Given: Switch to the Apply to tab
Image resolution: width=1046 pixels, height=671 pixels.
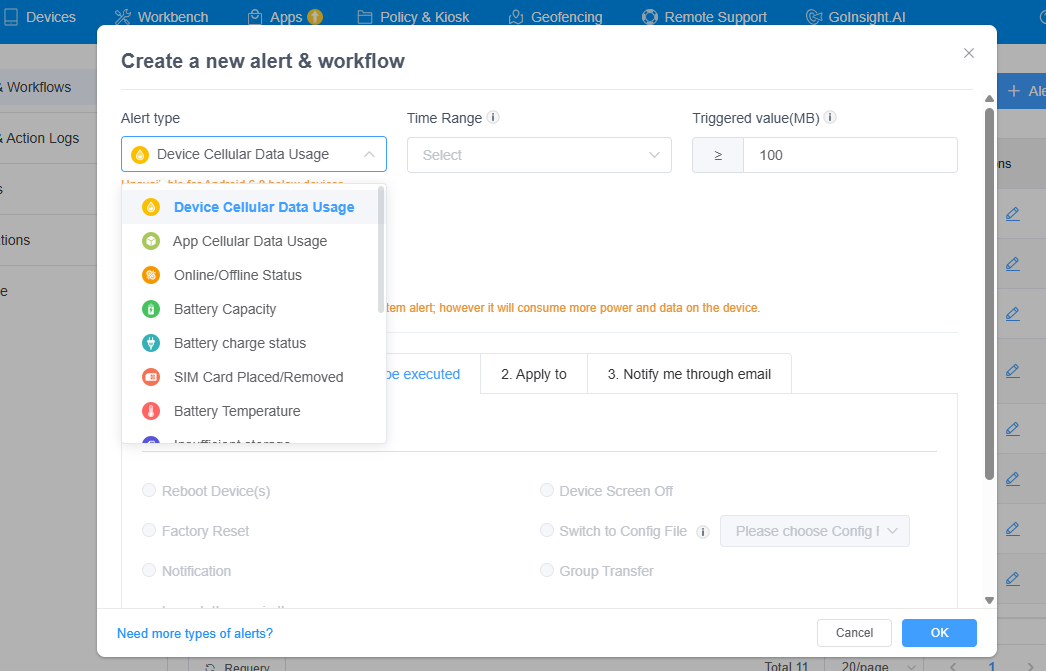Looking at the screenshot, I should click(x=533, y=373).
